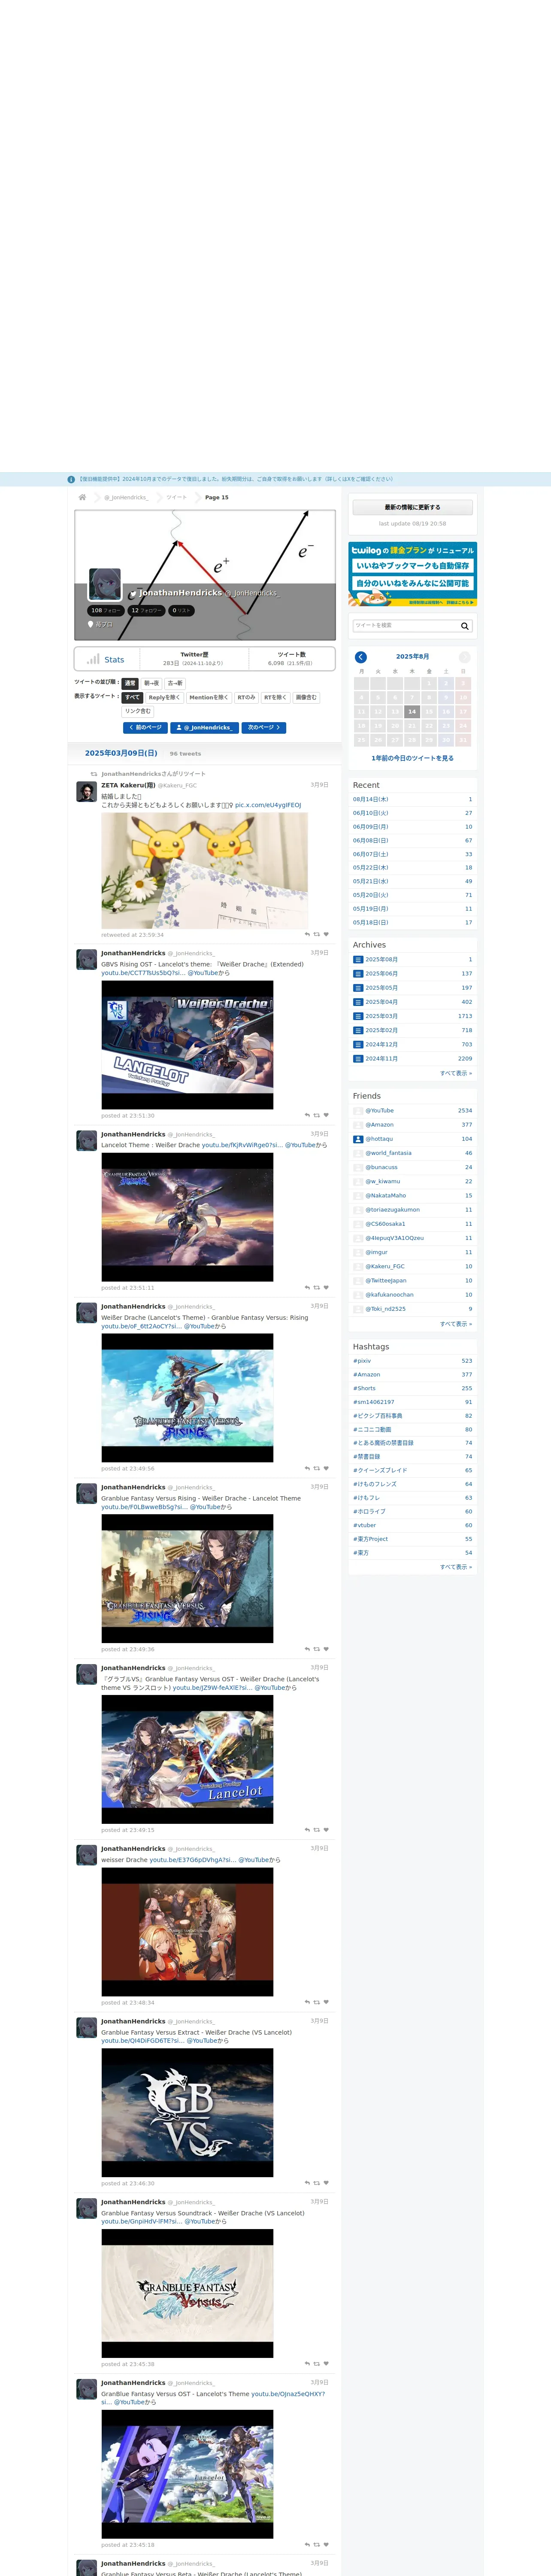Open the Weißer Drache Lancelot video thumbnail
This screenshot has height=2576, width=551.
(187, 1045)
